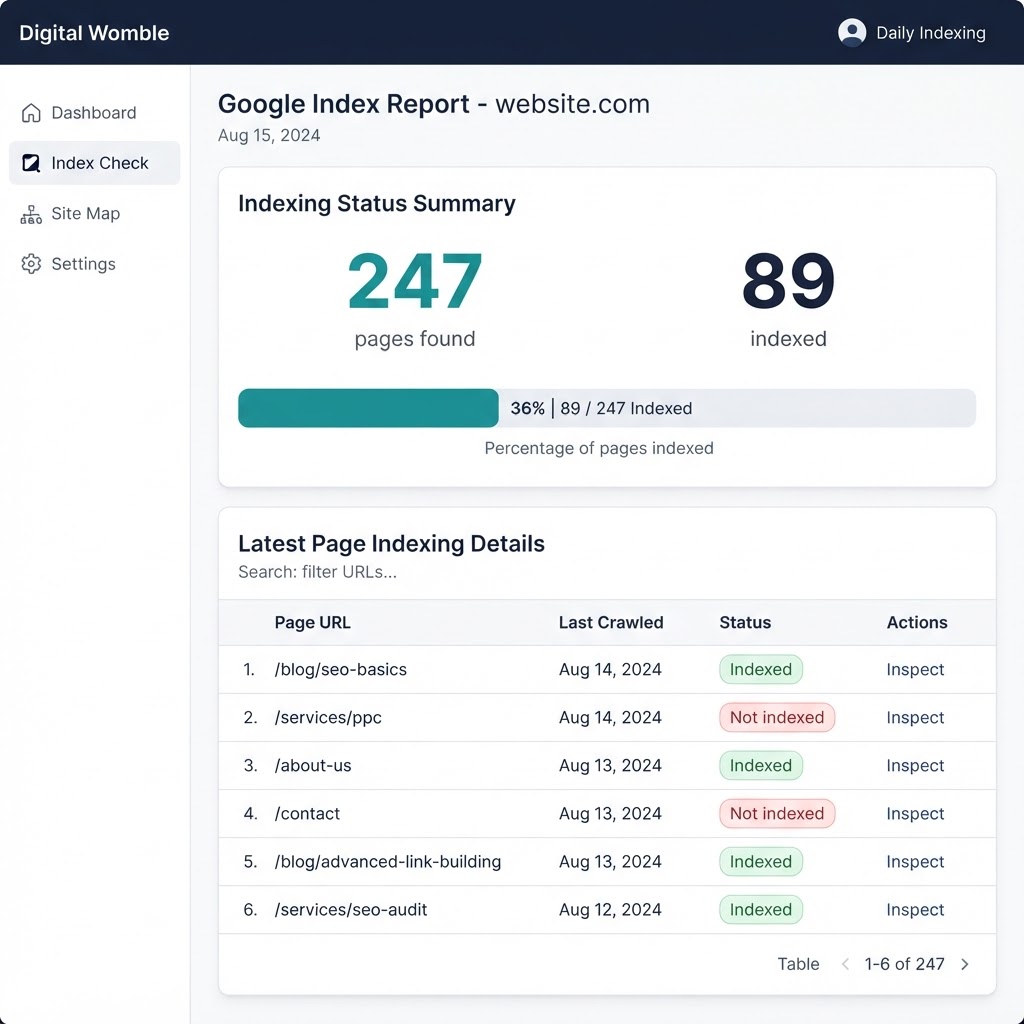Click the Status column header
1024x1024 pixels.
click(745, 622)
